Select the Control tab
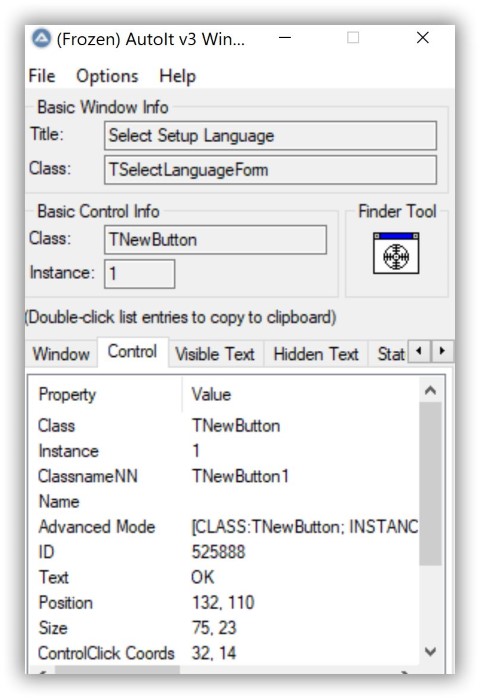Viewport: 480px width, 699px height. [x=132, y=352]
